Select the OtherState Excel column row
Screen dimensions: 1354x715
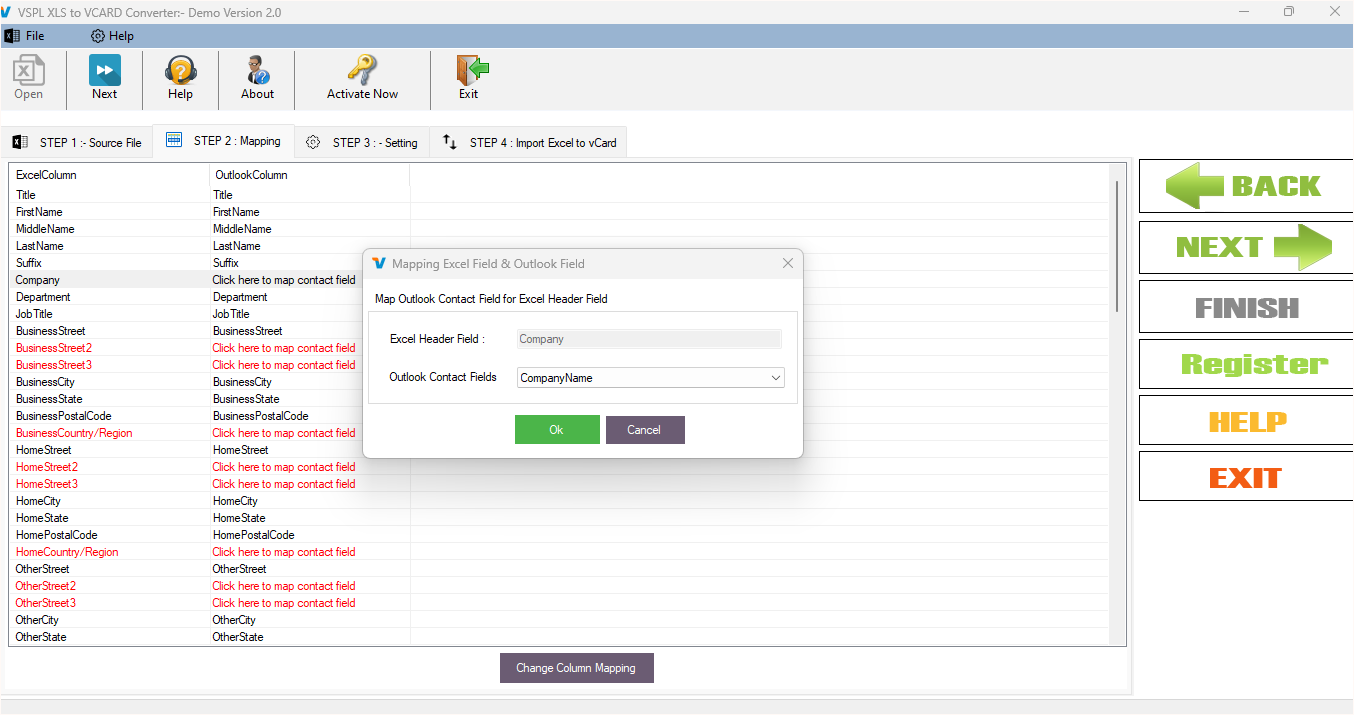click(41, 637)
